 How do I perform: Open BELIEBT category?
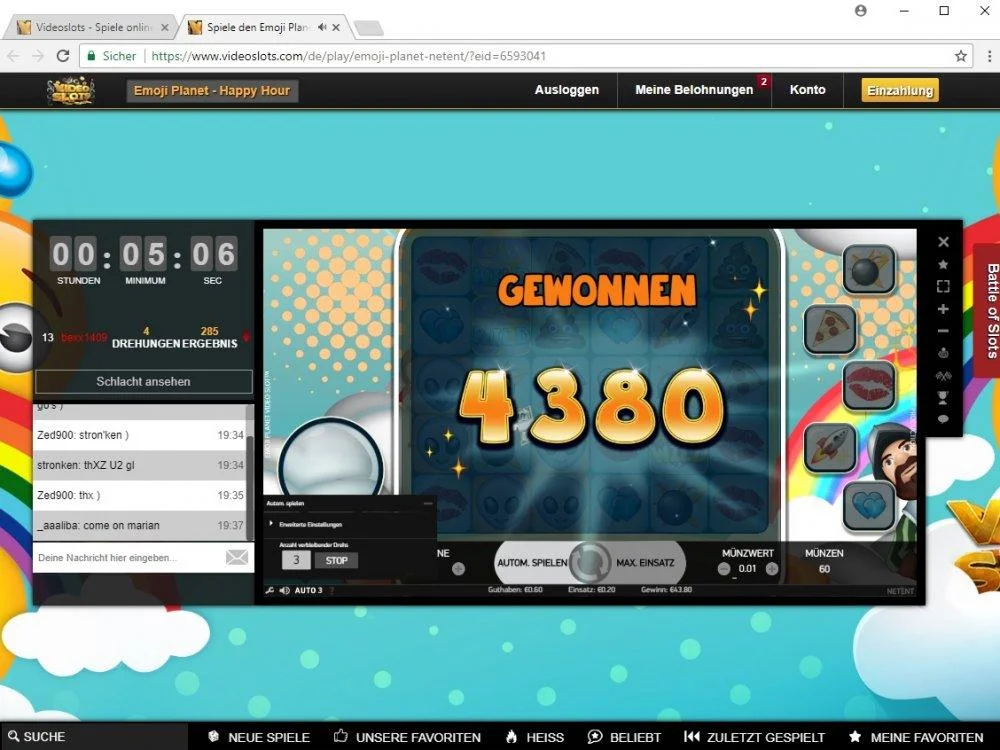(x=624, y=737)
